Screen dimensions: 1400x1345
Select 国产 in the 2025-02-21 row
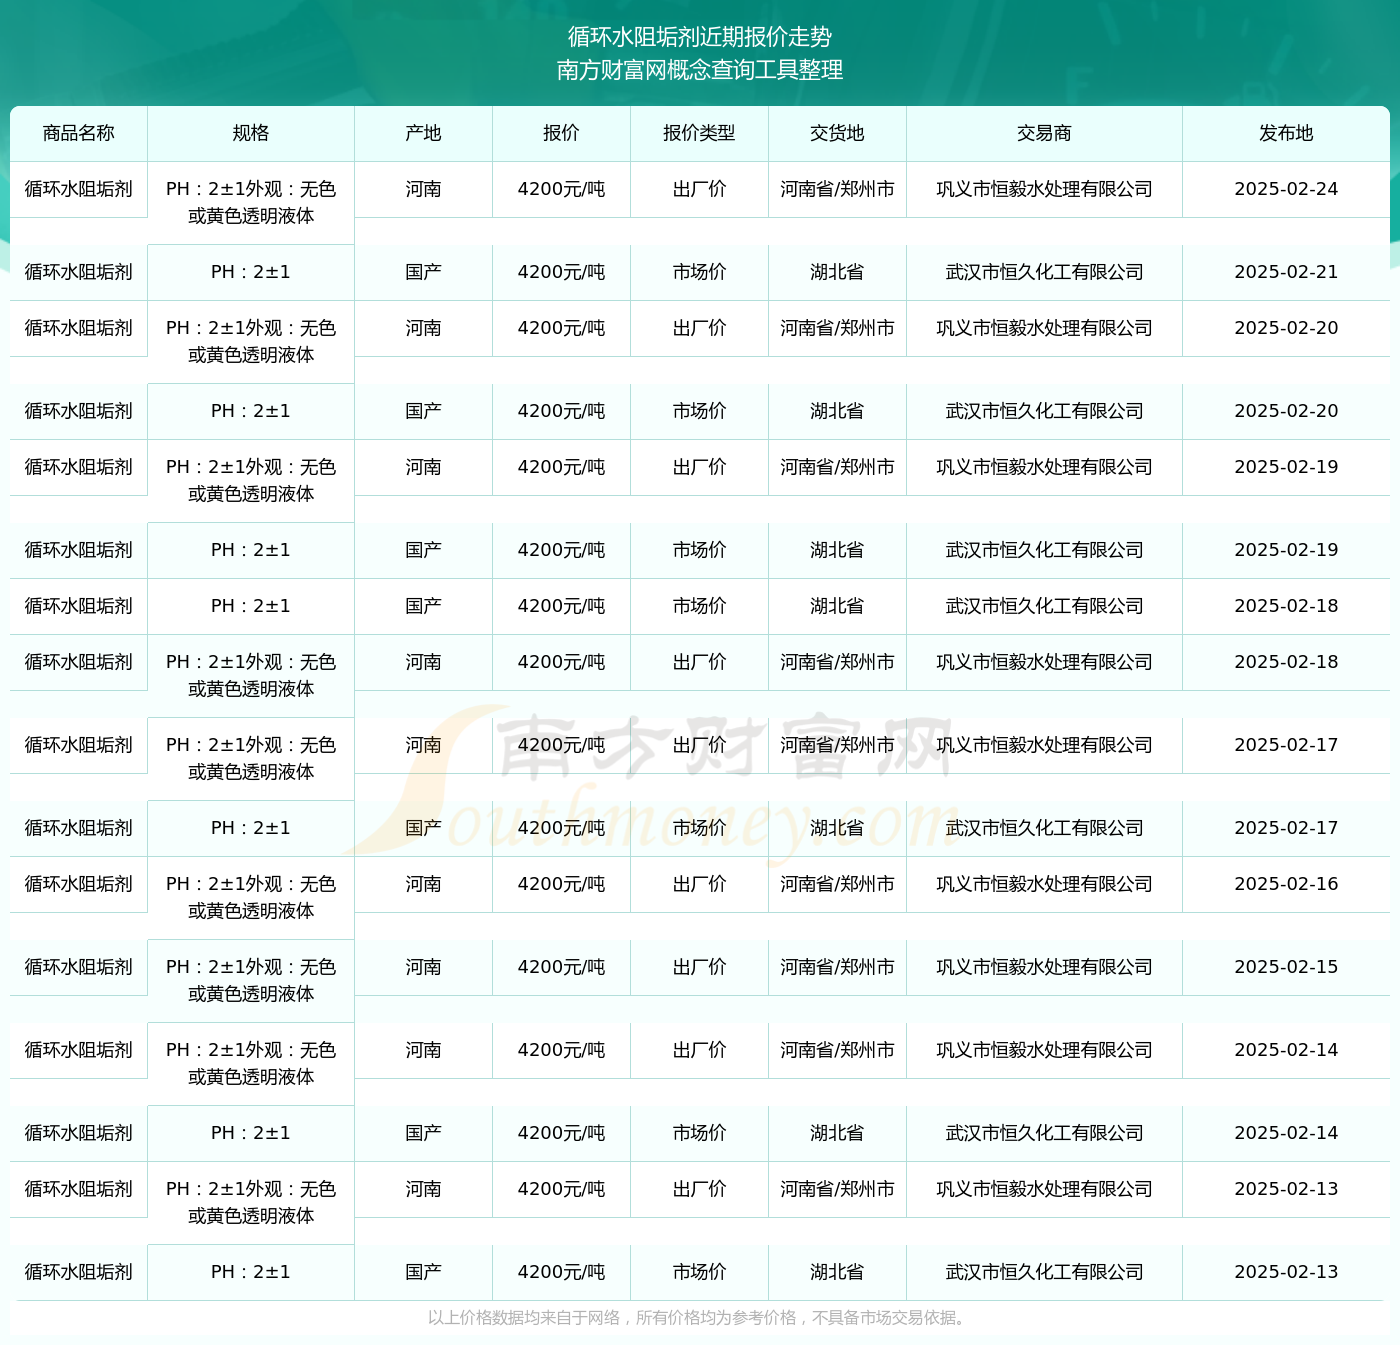point(423,272)
